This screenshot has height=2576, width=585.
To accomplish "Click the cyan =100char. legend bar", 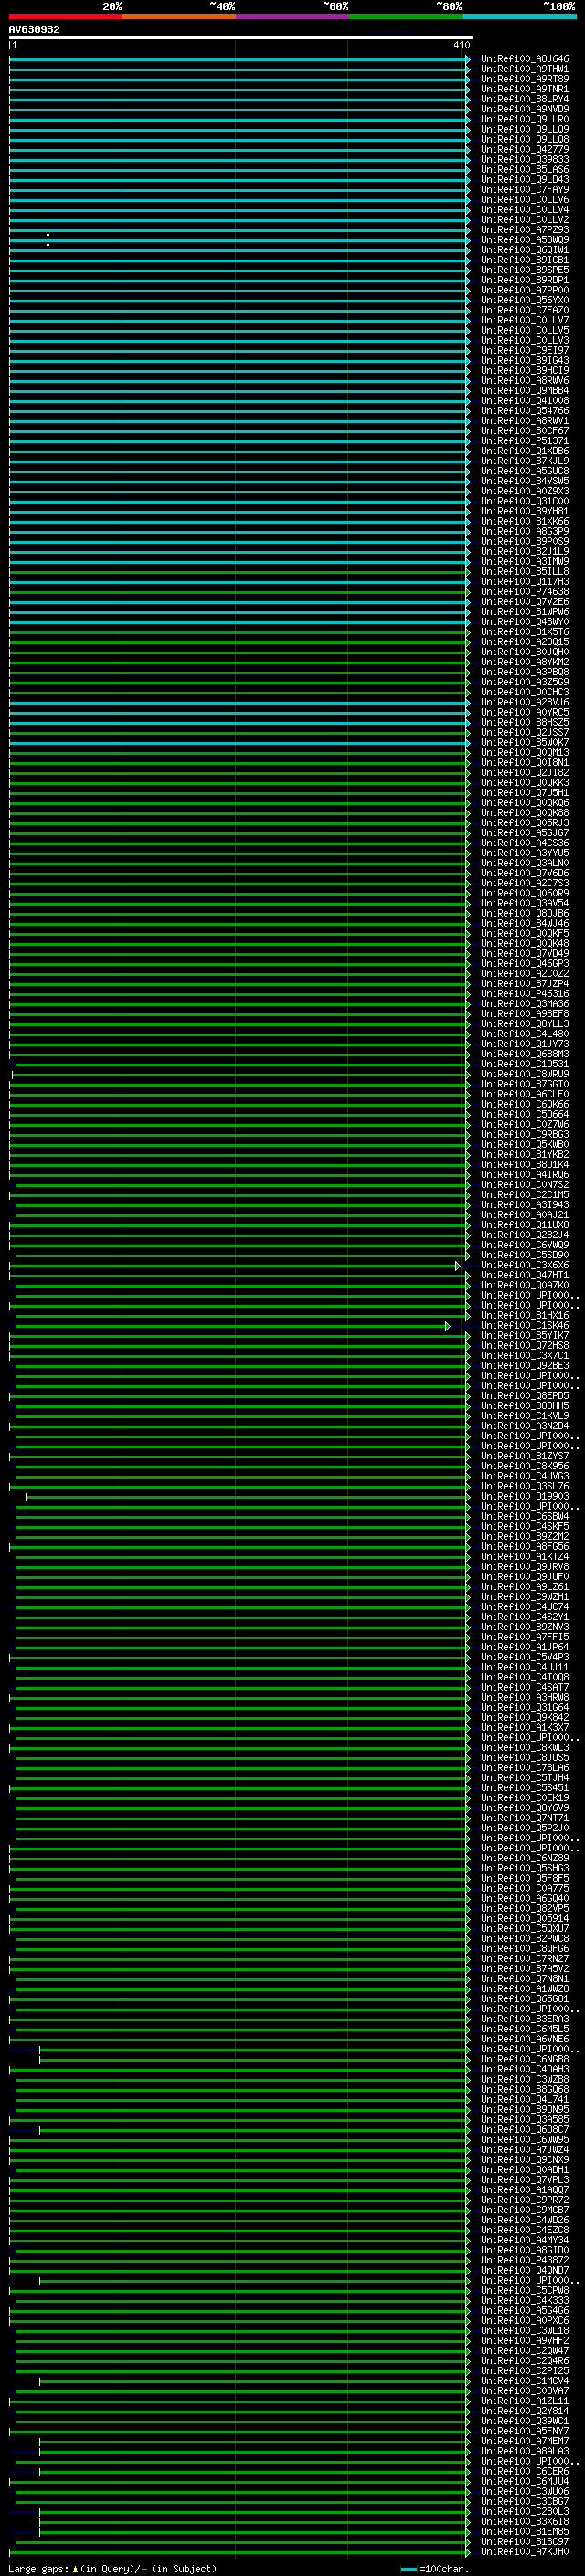I will [408, 2568].
